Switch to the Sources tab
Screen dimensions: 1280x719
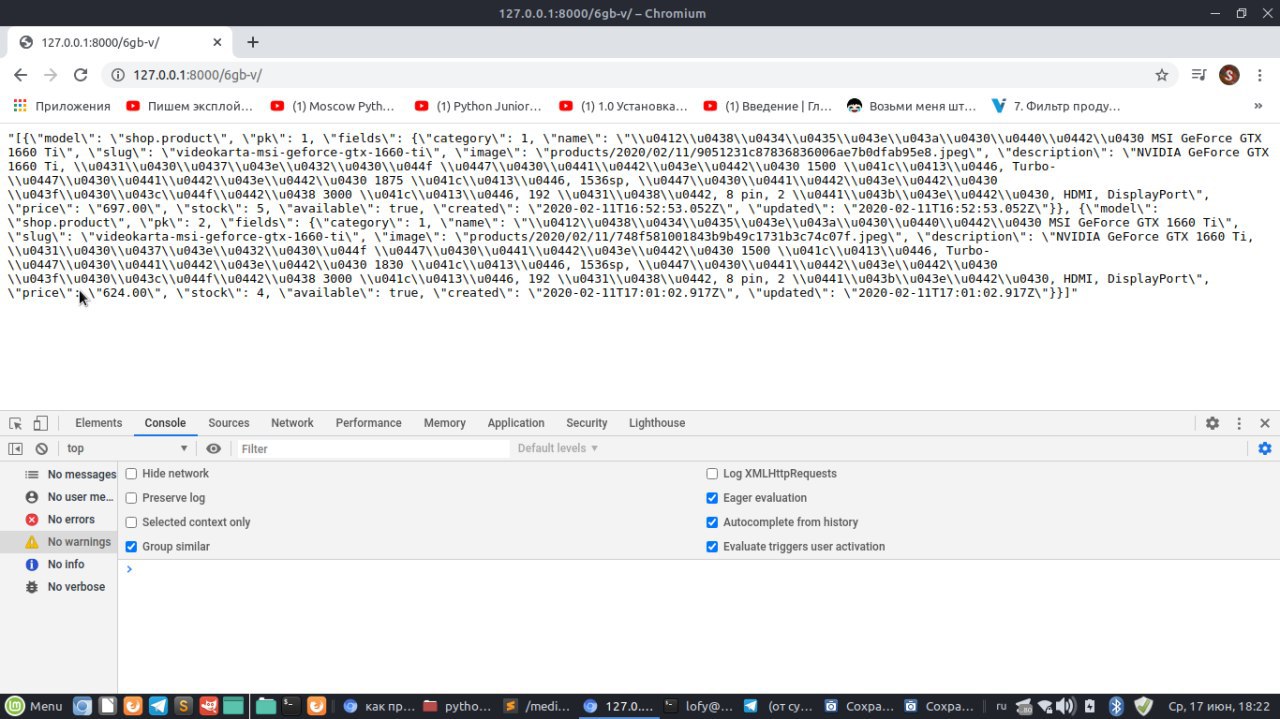[229, 423]
